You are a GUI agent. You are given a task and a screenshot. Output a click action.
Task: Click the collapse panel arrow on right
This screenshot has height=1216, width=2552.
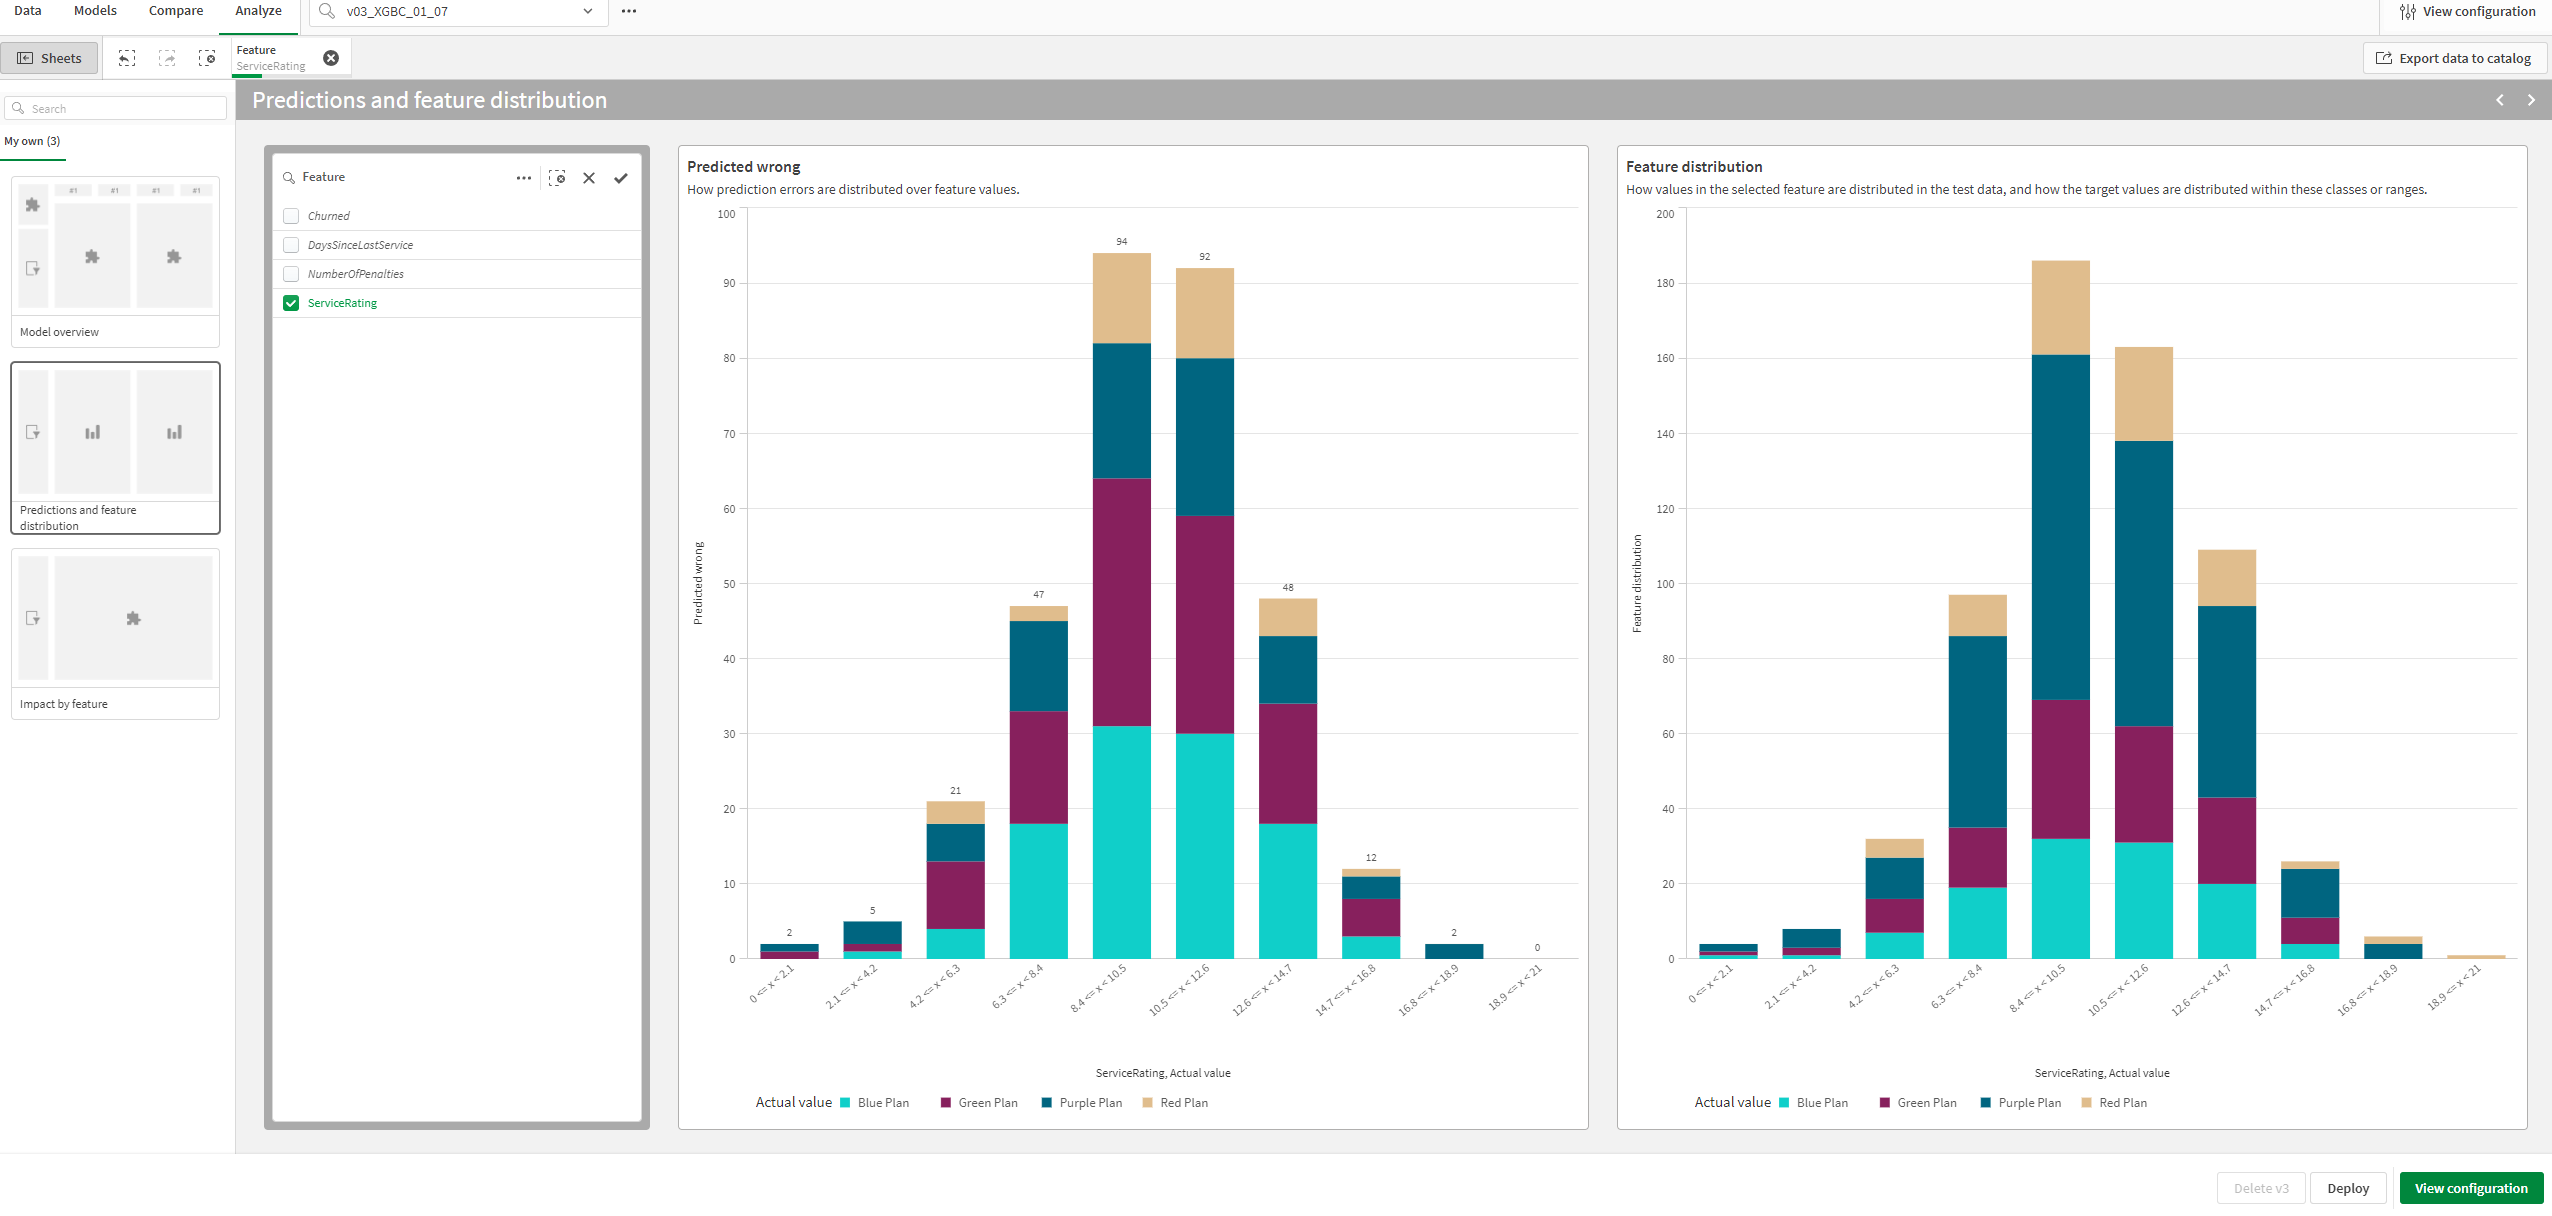(x=2532, y=101)
